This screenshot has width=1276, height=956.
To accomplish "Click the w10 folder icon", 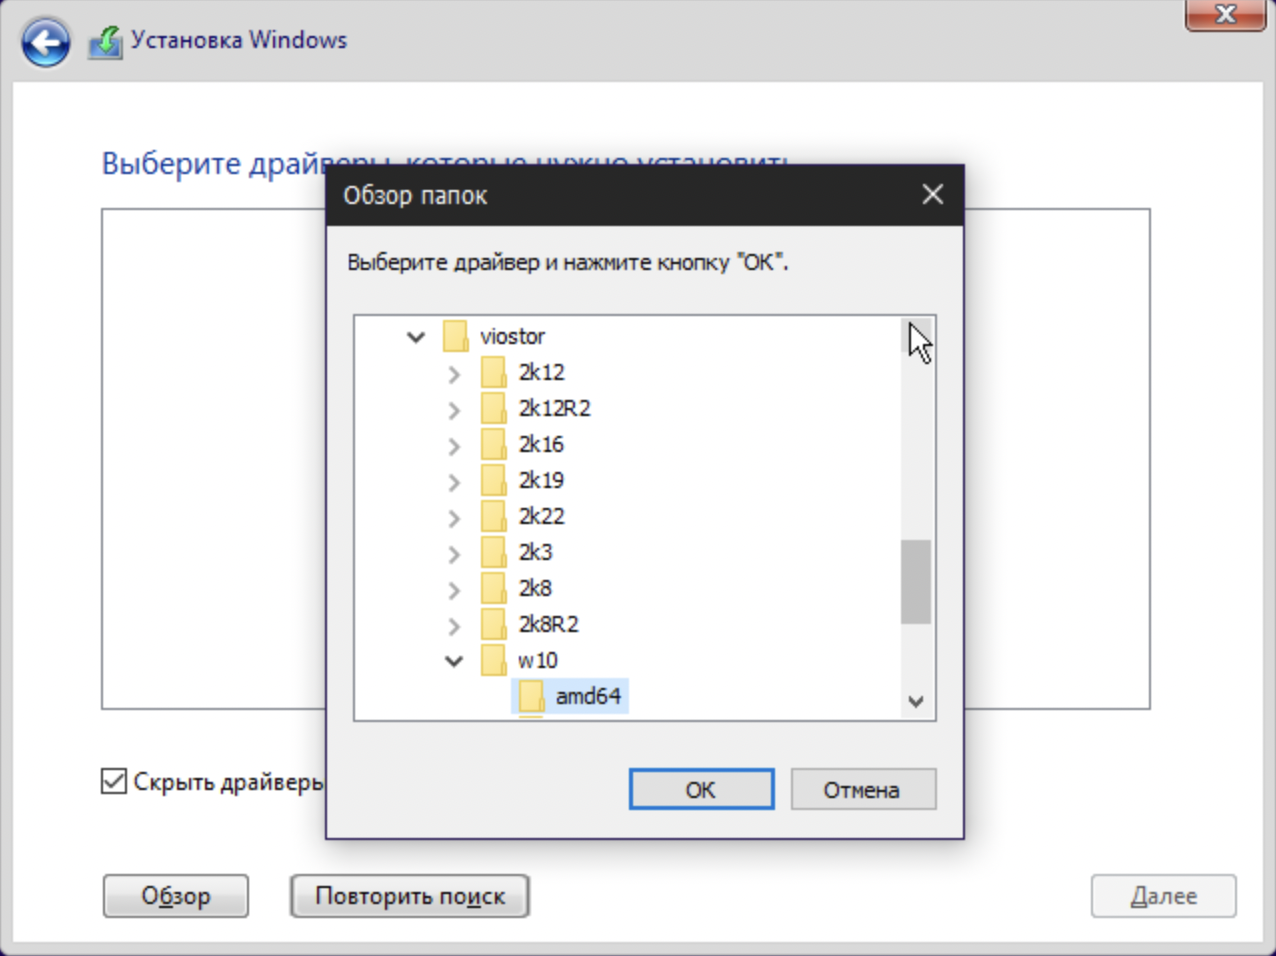I will tap(493, 660).
